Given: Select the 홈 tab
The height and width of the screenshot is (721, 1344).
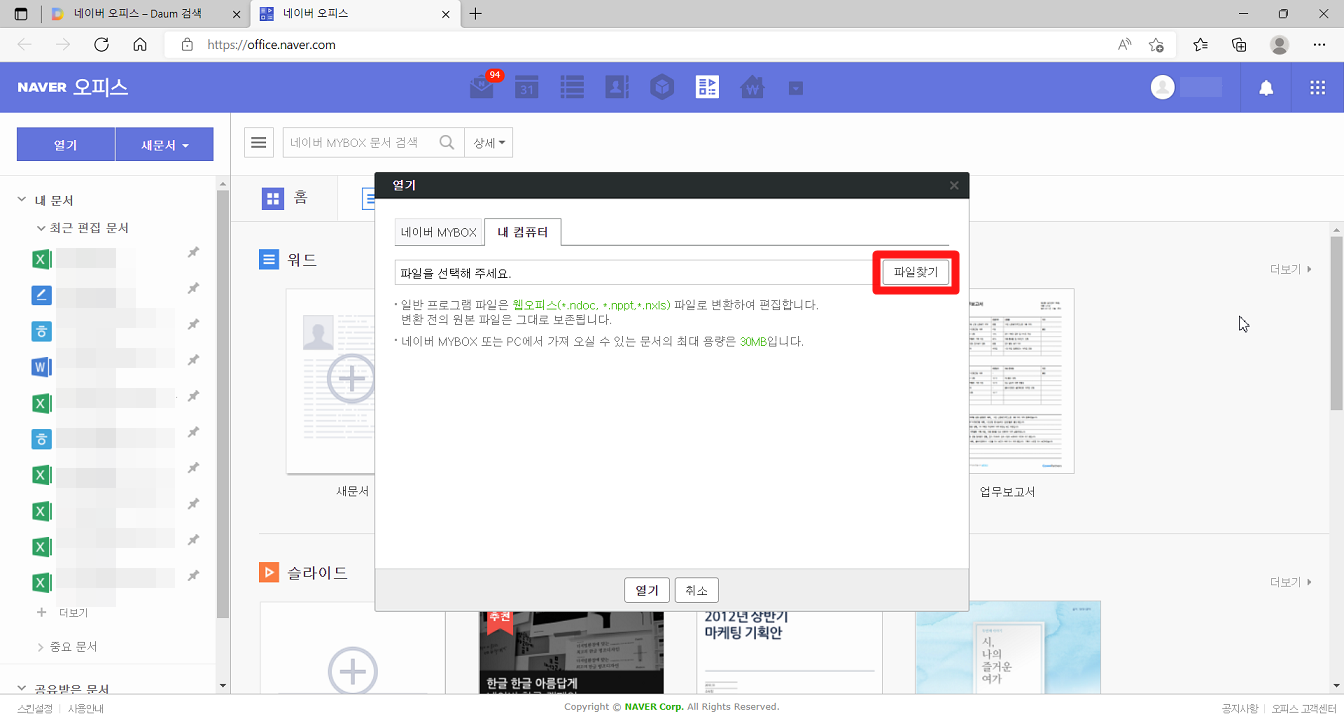Looking at the screenshot, I should (284, 198).
